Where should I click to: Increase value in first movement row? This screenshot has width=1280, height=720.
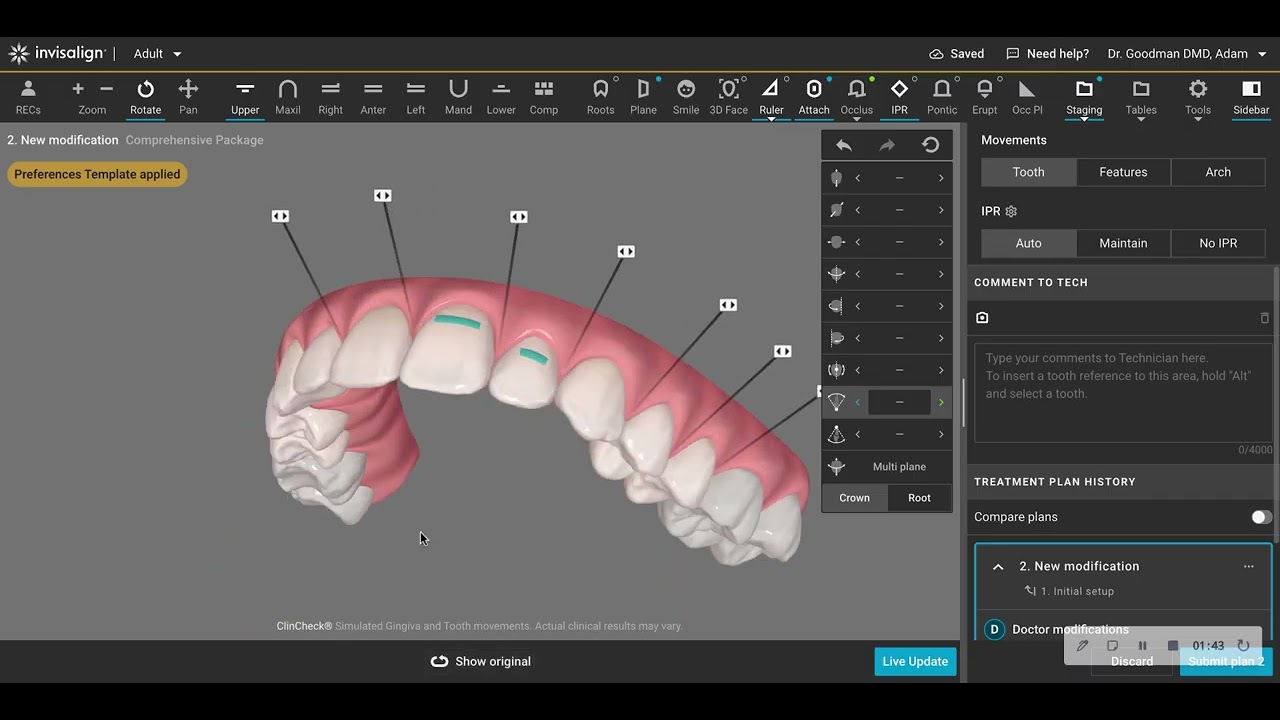click(x=941, y=178)
